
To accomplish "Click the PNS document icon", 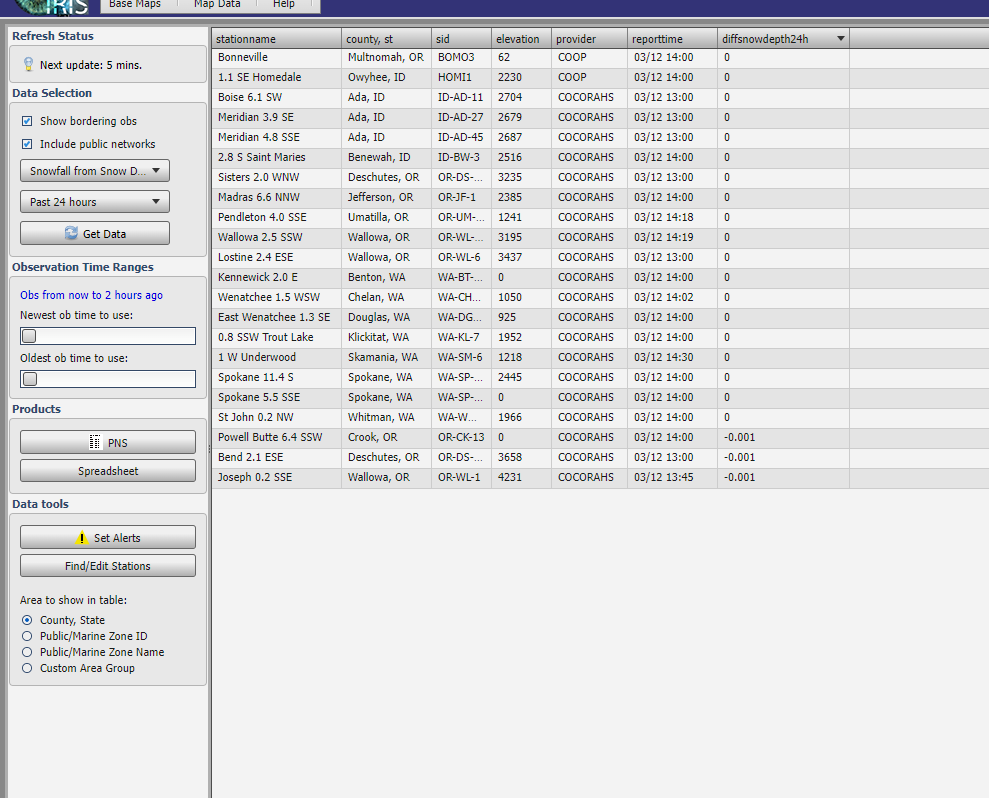I will click(95, 443).
